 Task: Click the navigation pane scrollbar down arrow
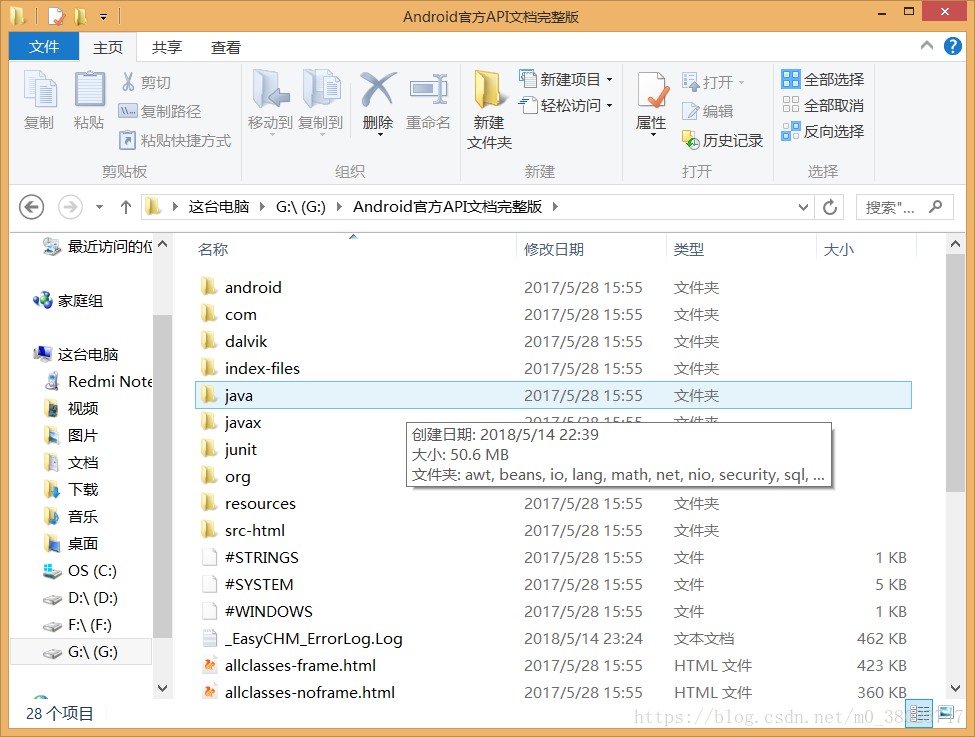pos(162,688)
